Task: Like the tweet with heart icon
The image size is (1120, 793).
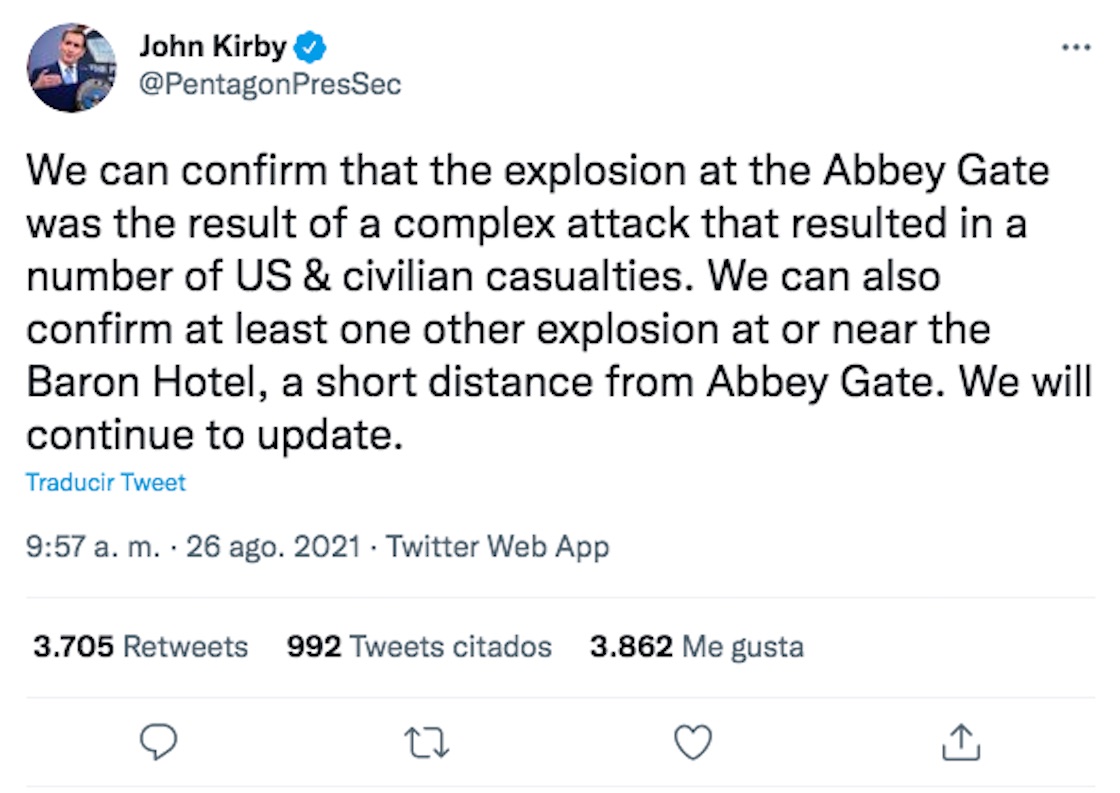Action: point(693,741)
